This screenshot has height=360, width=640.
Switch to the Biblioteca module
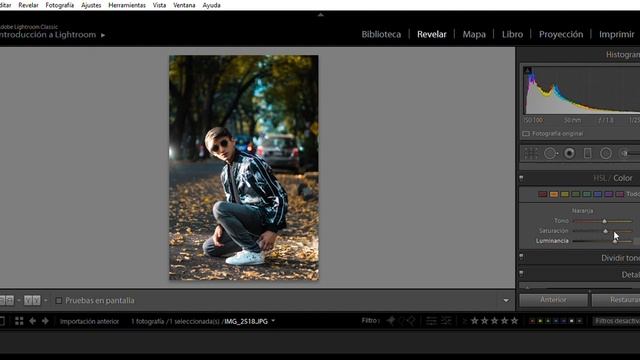click(381, 34)
